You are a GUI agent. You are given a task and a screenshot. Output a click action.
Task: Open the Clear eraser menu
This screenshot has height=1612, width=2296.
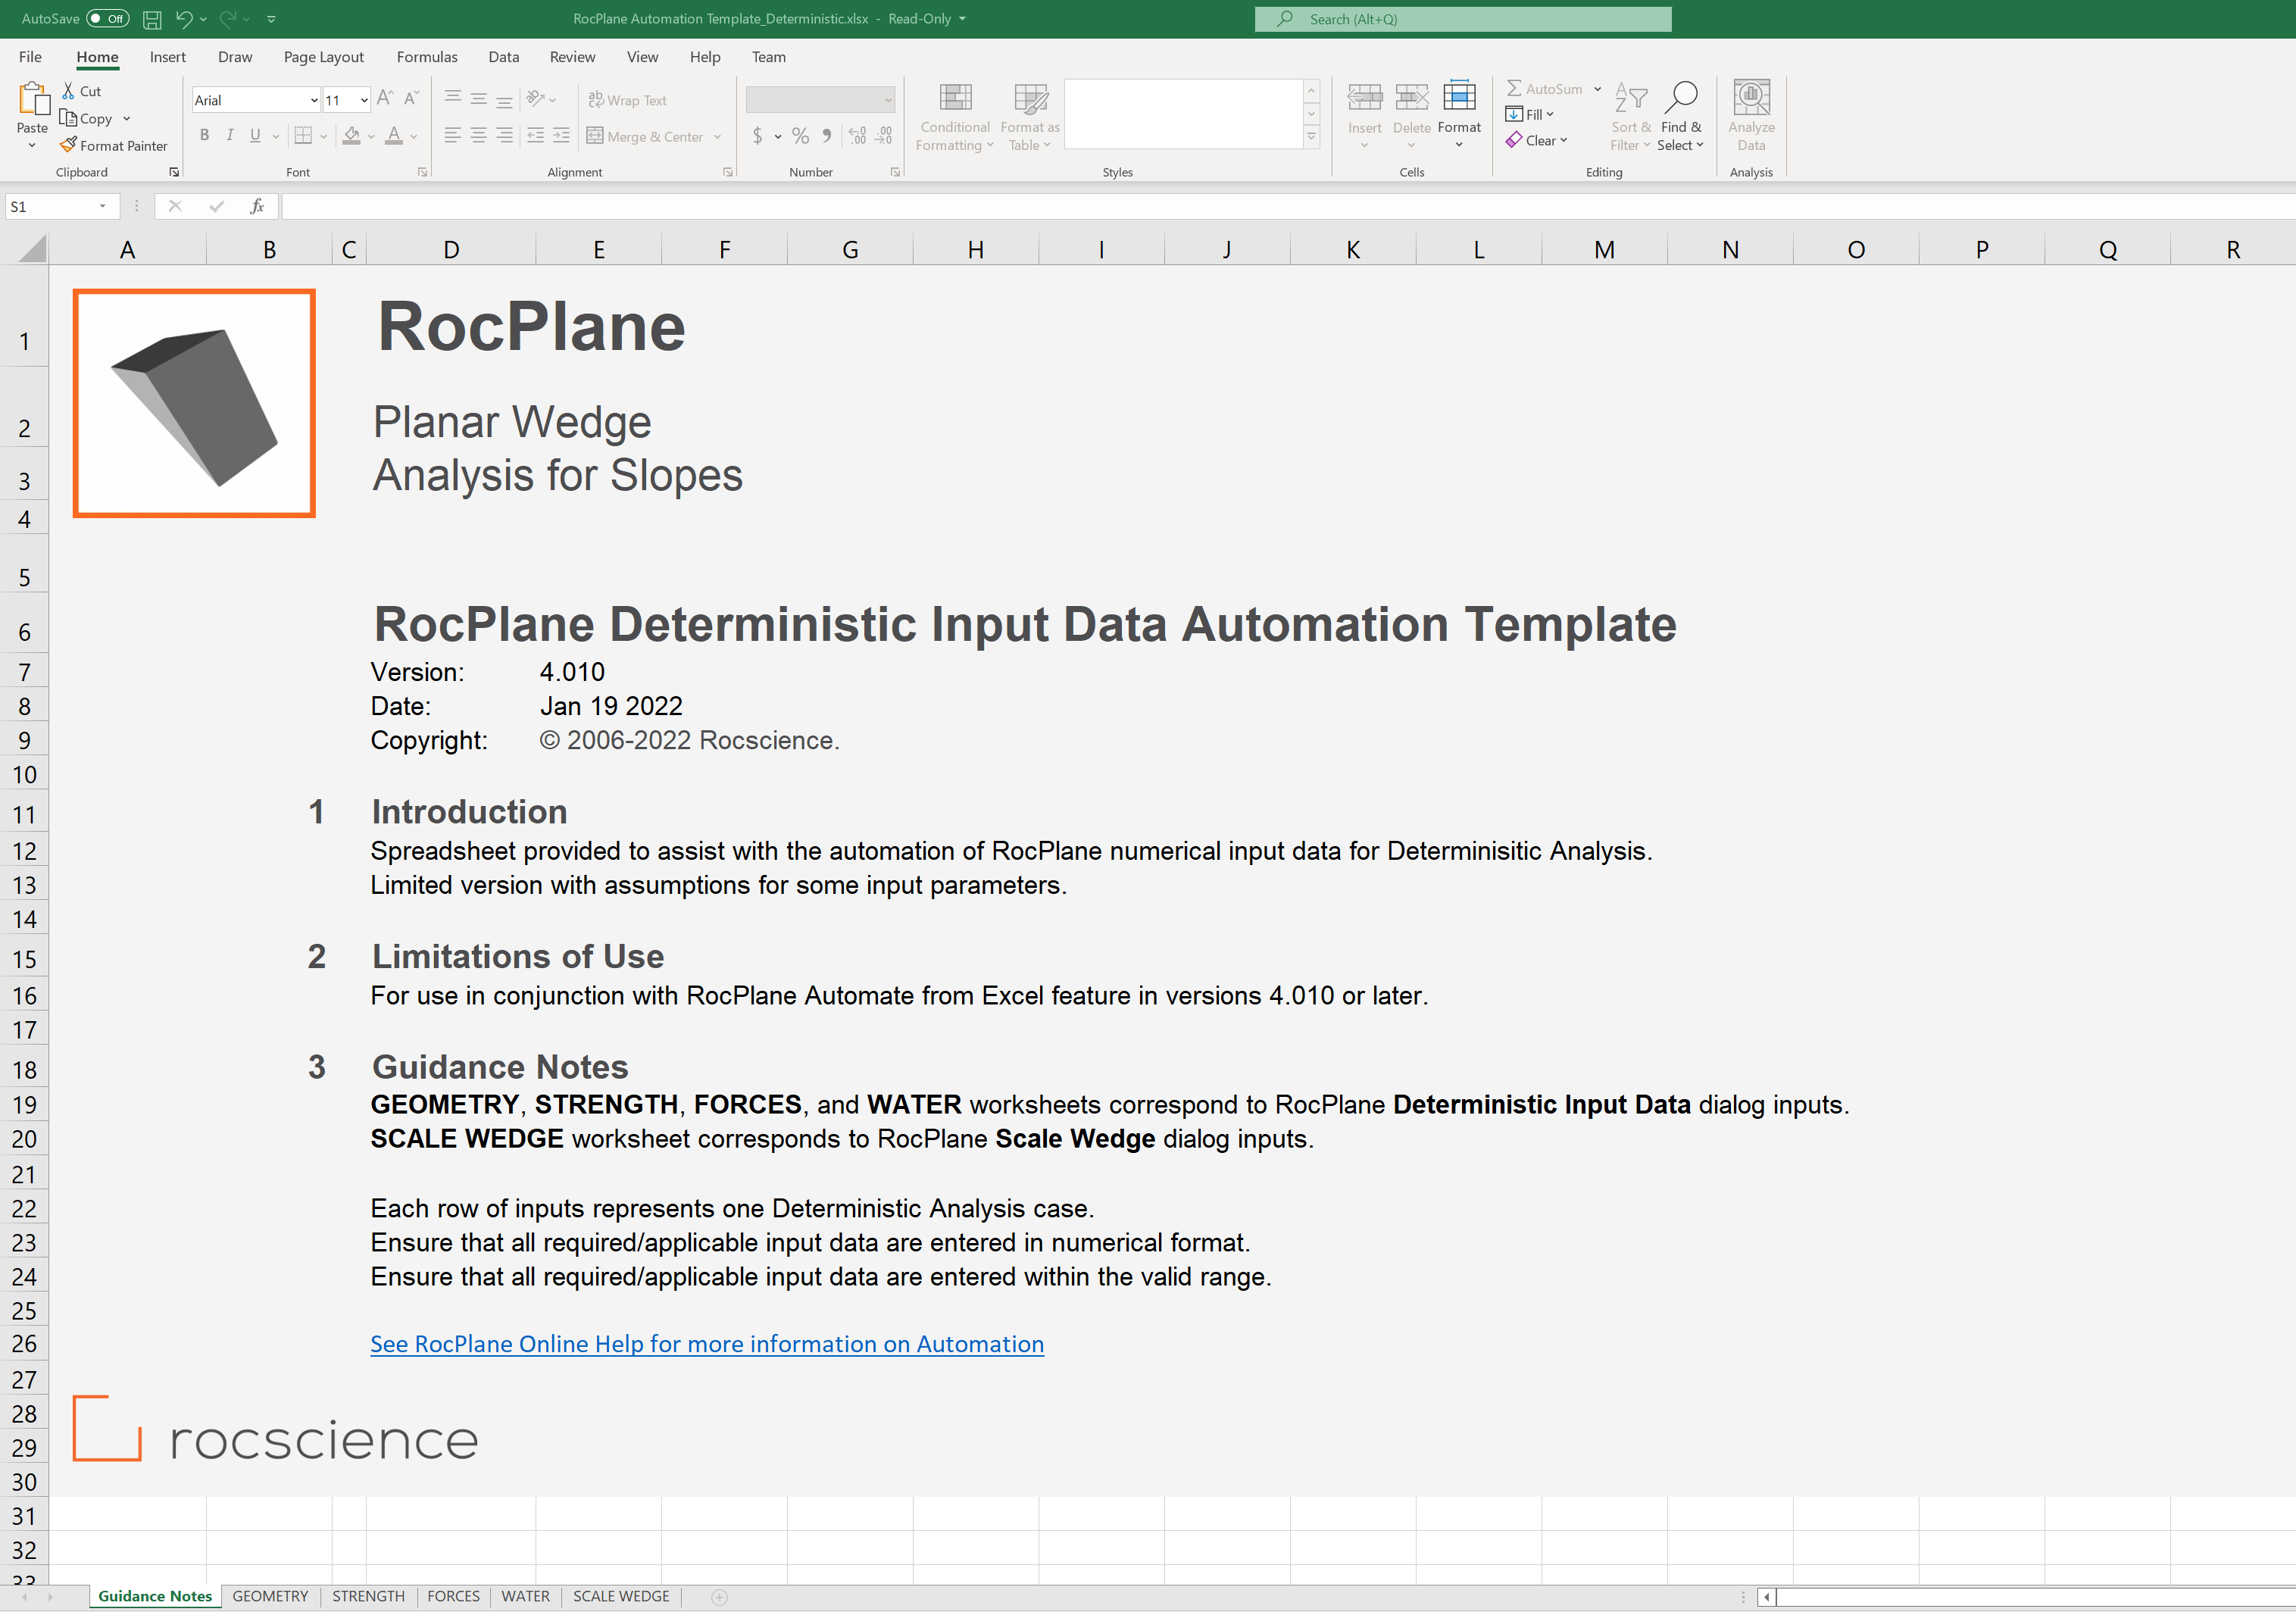(1537, 140)
